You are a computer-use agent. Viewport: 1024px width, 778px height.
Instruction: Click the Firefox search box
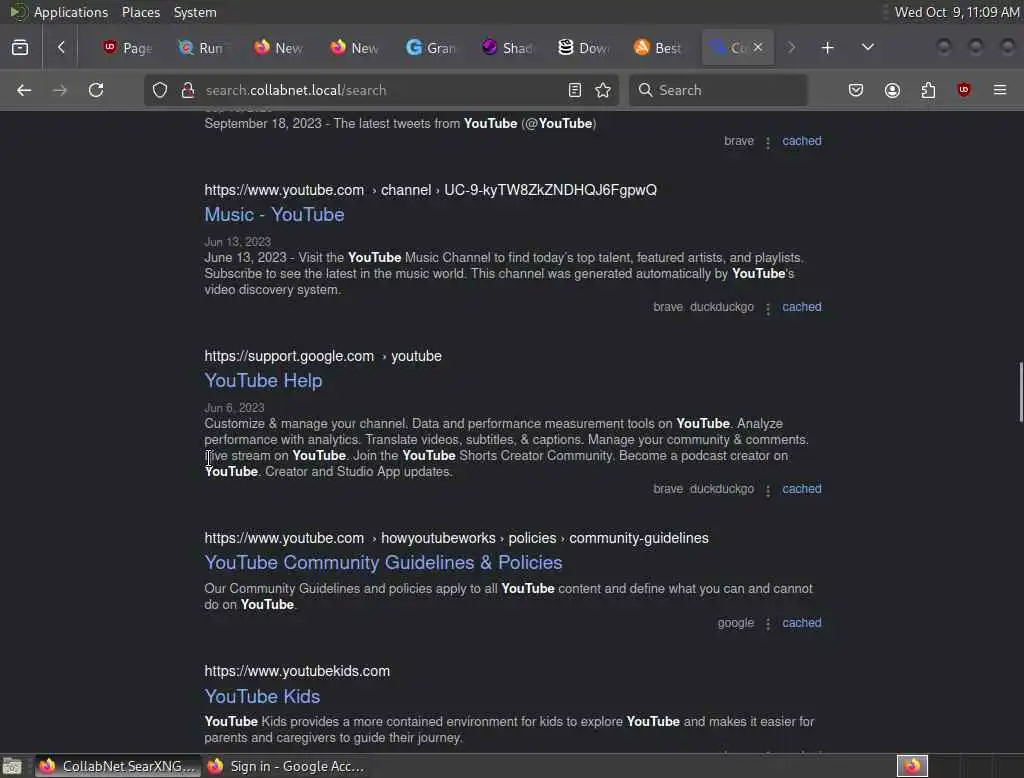[718, 90]
